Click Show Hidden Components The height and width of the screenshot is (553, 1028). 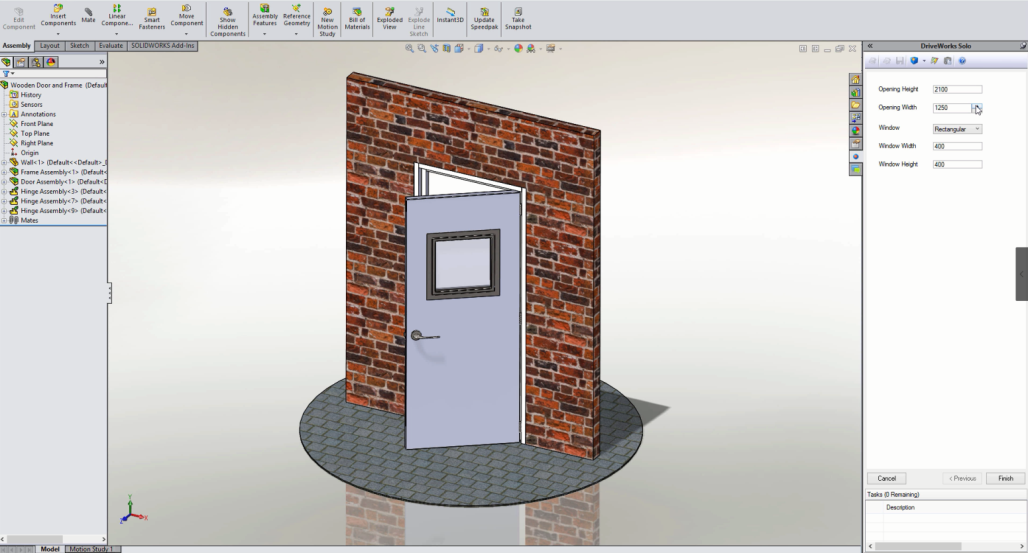[227, 18]
